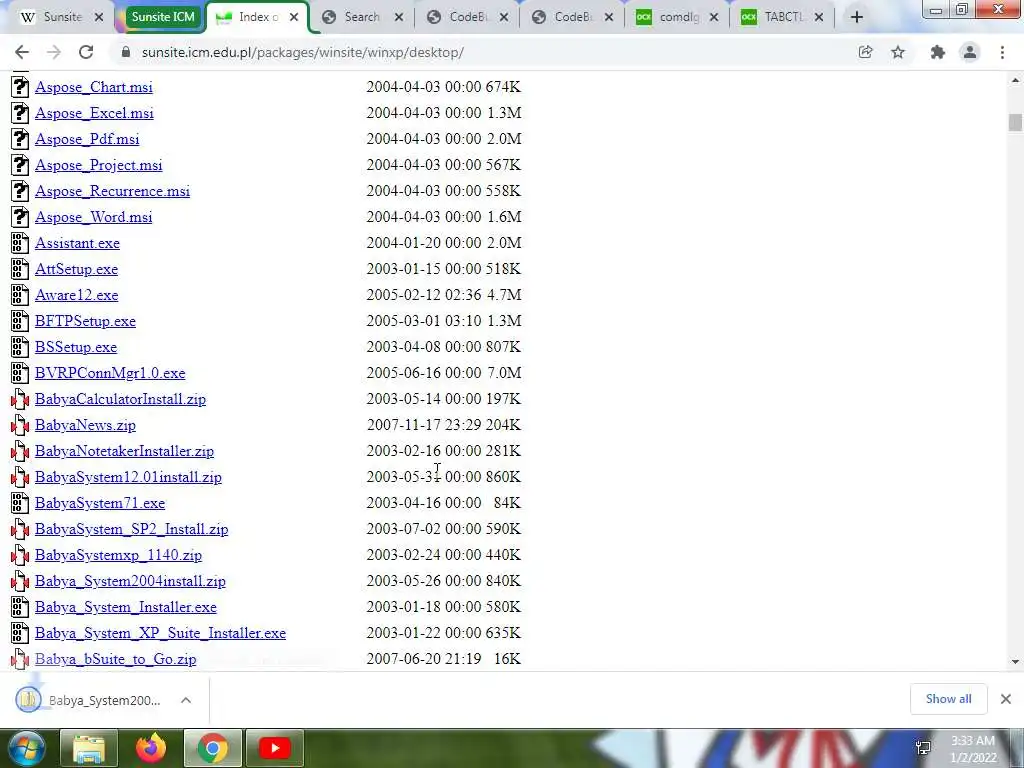Open BabyaNotetakerInstaller.zip link
The image size is (1024, 768).
point(124,451)
